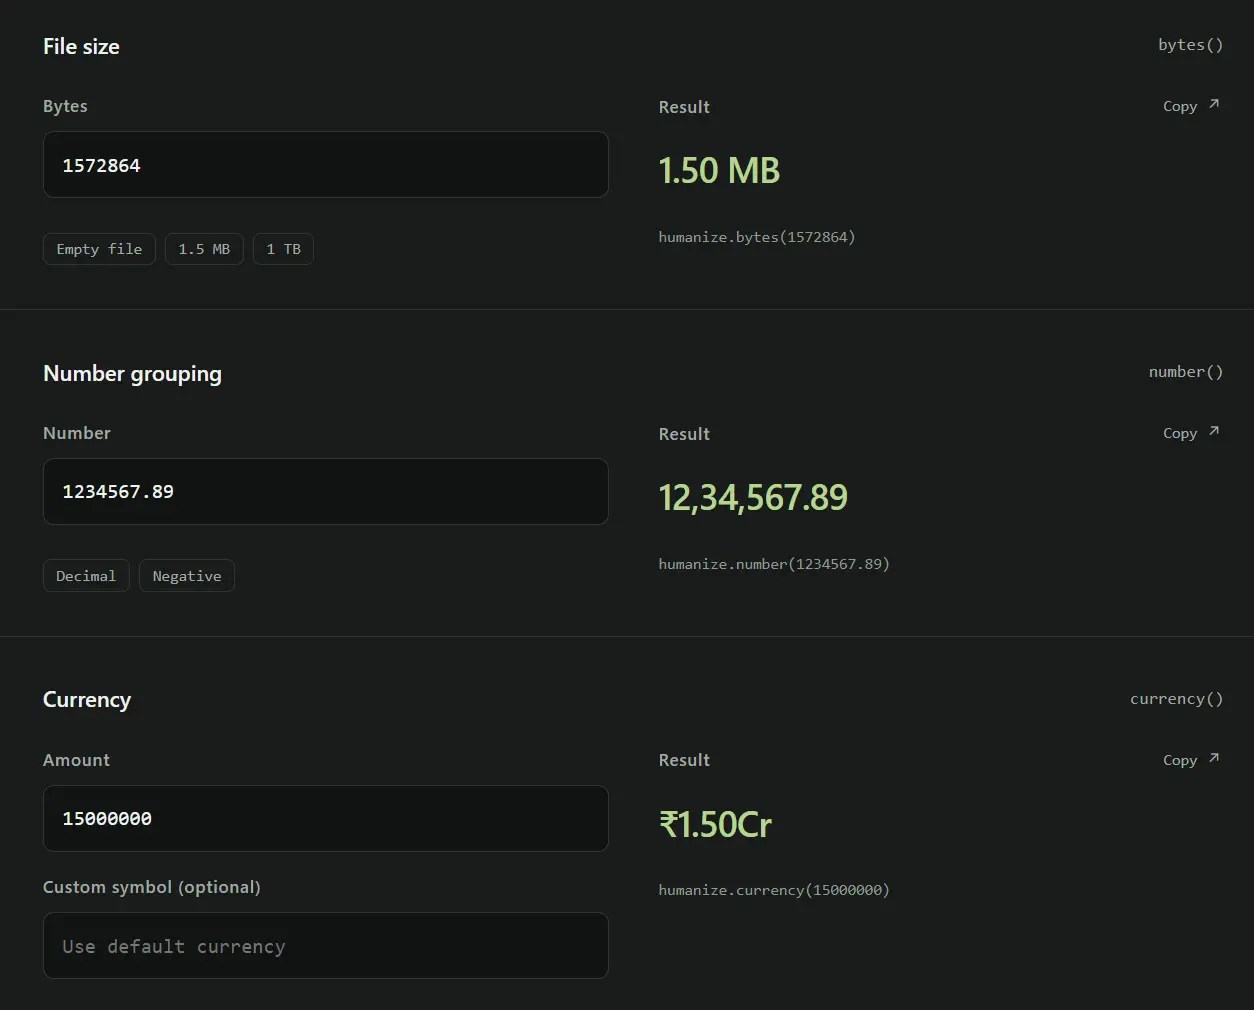Image resolution: width=1254 pixels, height=1010 pixels.
Task: Focus the Custom symbol optional input
Action: 325,945
